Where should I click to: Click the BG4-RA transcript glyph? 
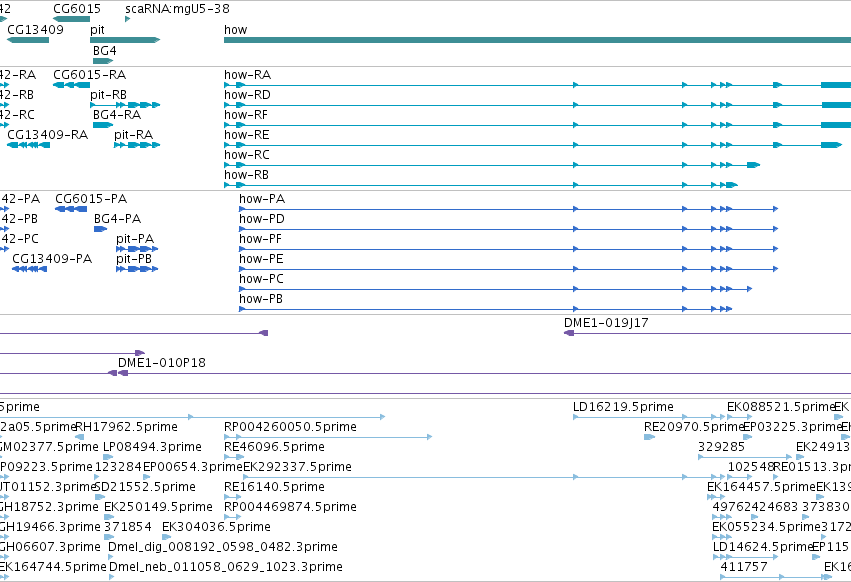103,125
